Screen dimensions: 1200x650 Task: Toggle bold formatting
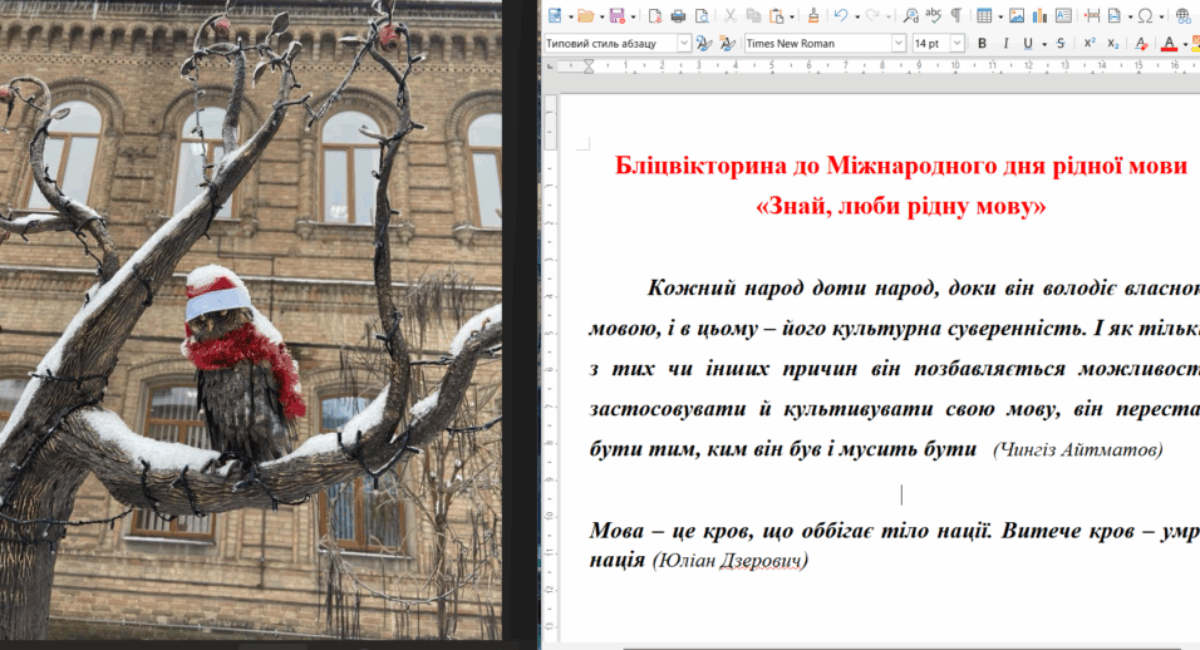[x=982, y=44]
